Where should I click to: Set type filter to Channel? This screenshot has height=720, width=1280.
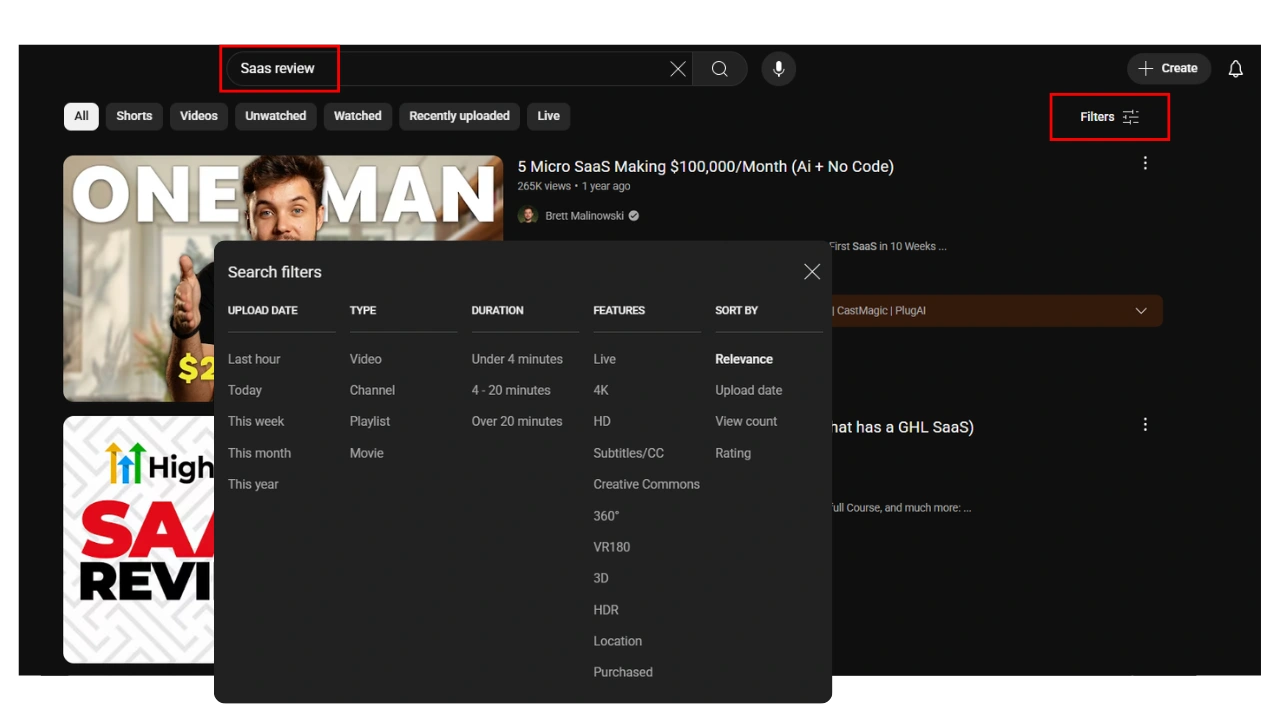[372, 390]
